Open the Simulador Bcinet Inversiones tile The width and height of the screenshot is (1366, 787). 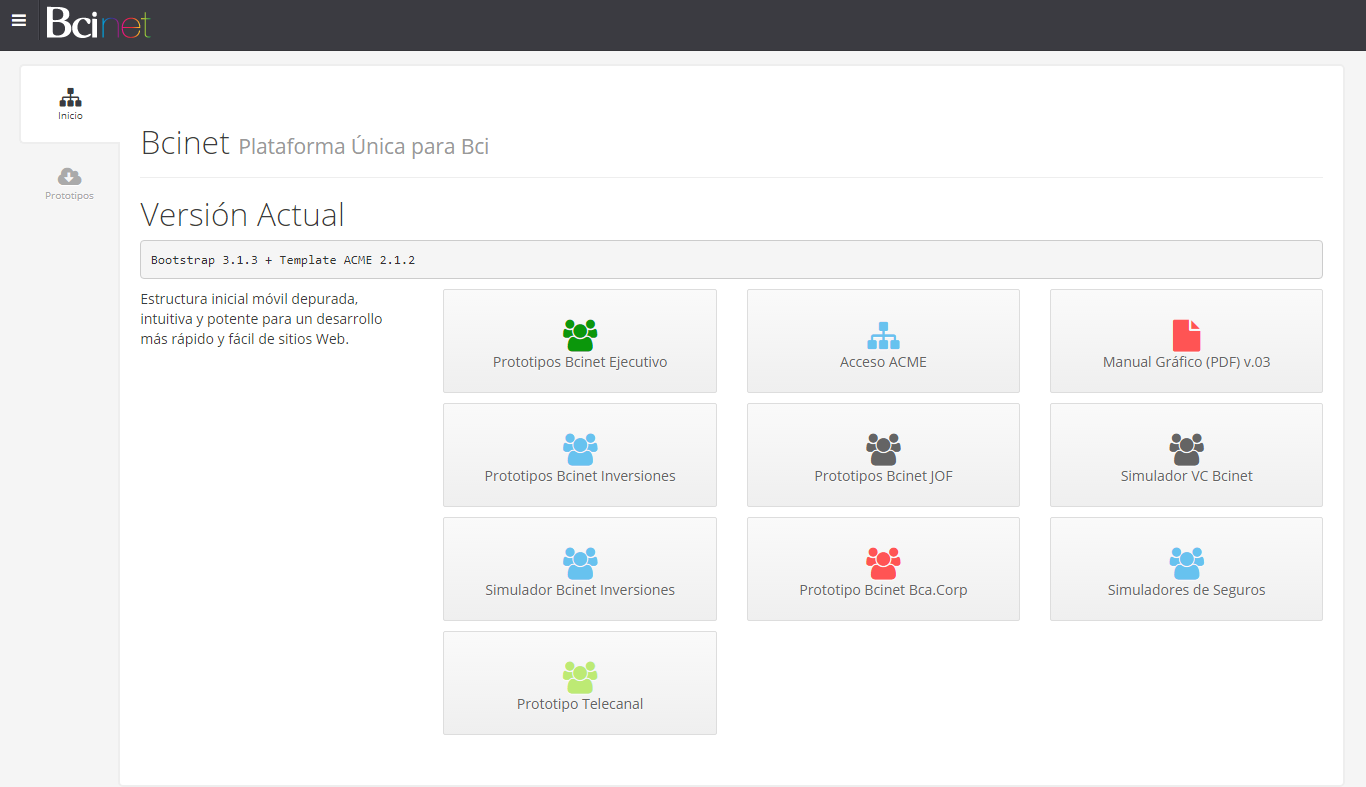pyautogui.click(x=579, y=569)
